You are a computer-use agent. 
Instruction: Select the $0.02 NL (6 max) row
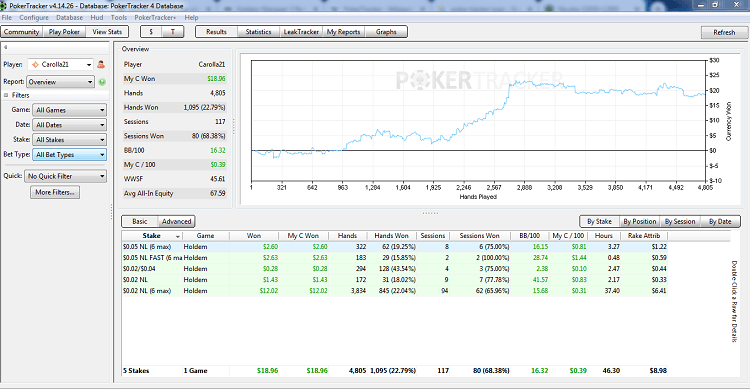pos(395,291)
